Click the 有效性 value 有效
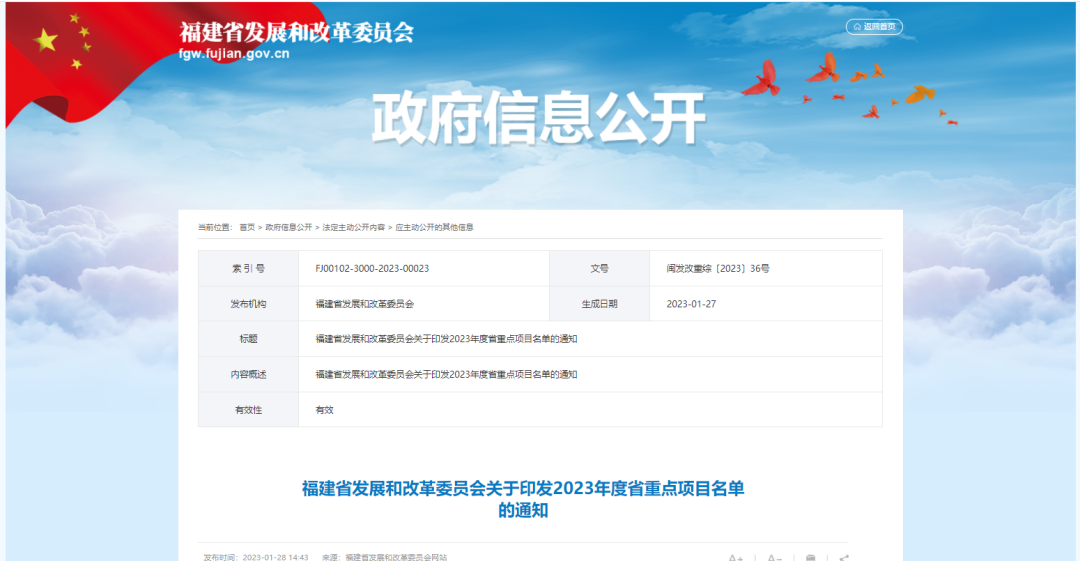Viewport: 1080px width, 561px height. coord(324,410)
